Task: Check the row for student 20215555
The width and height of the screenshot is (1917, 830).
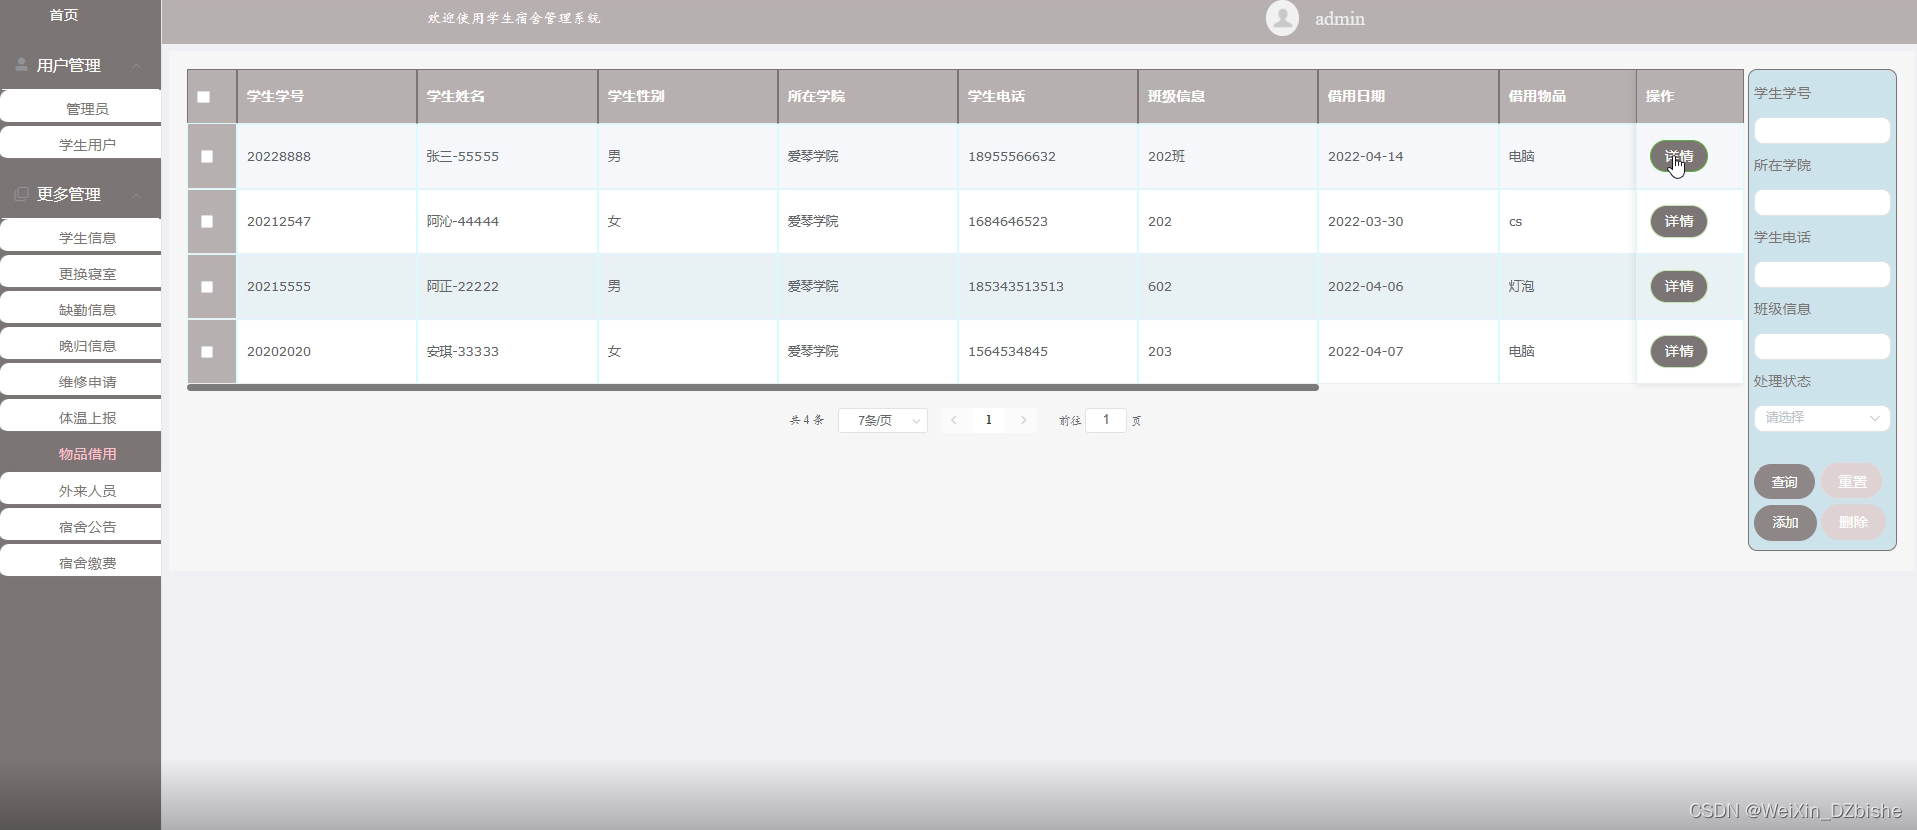Action: (207, 287)
